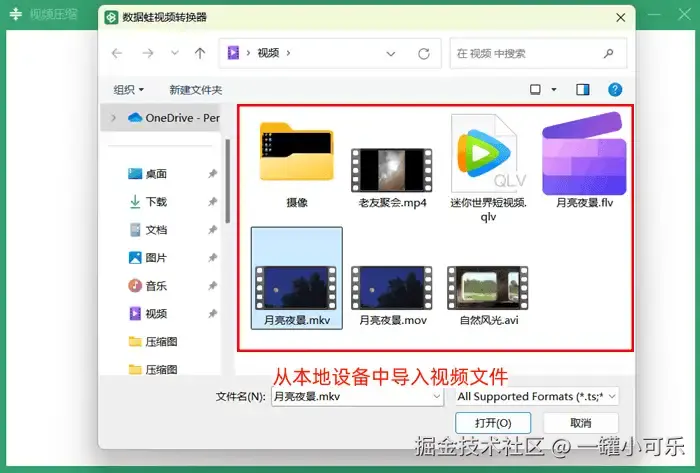Screen dimensions: 700x473
Task: Unpin 文档 via its pin icon
Action: pyautogui.click(x=212, y=230)
